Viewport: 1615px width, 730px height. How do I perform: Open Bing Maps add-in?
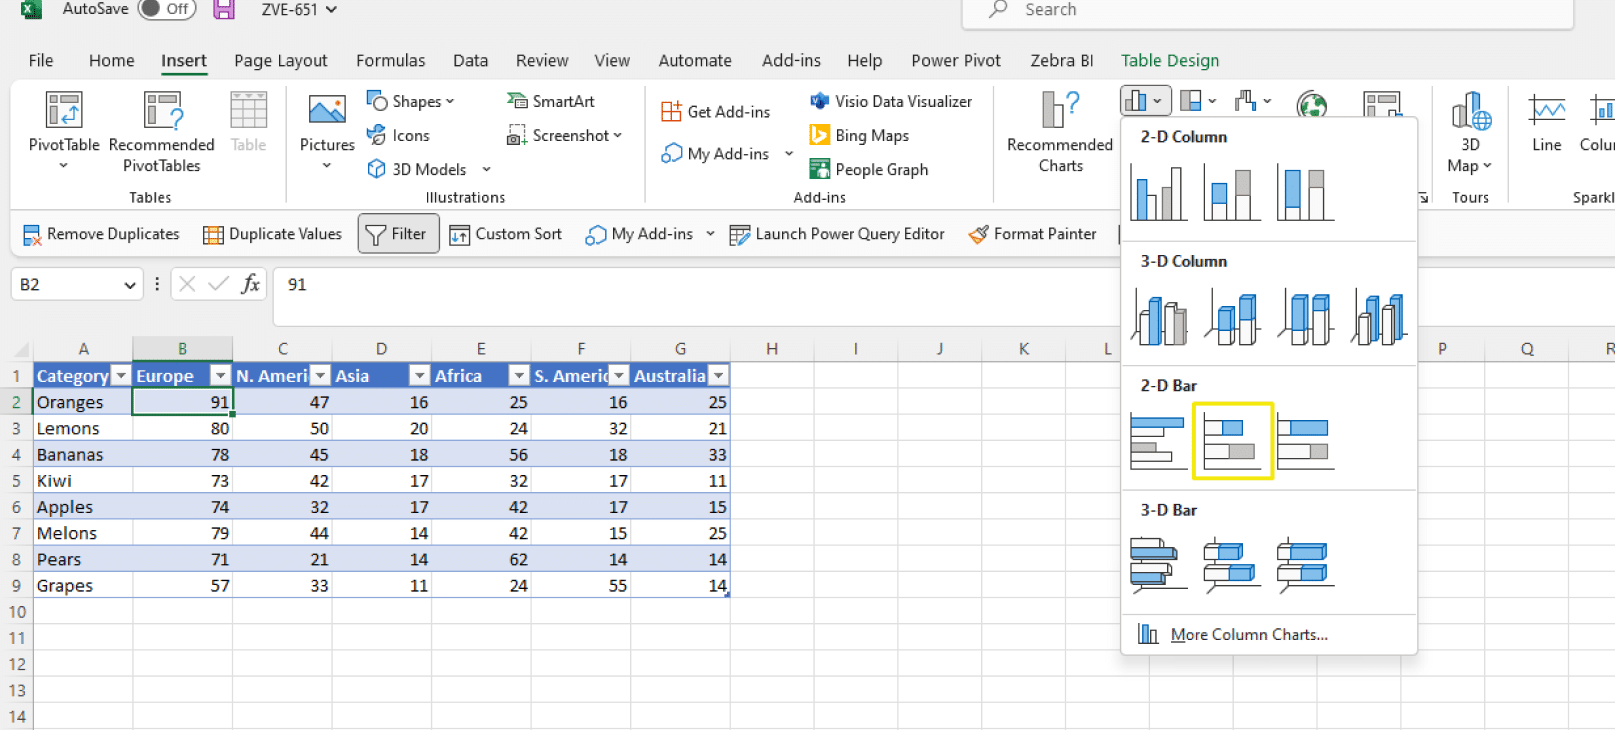[860, 135]
